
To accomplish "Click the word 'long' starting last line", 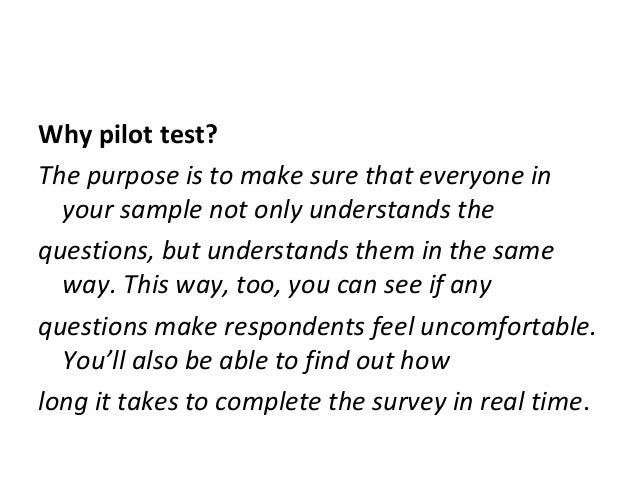I will [x=63, y=402].
